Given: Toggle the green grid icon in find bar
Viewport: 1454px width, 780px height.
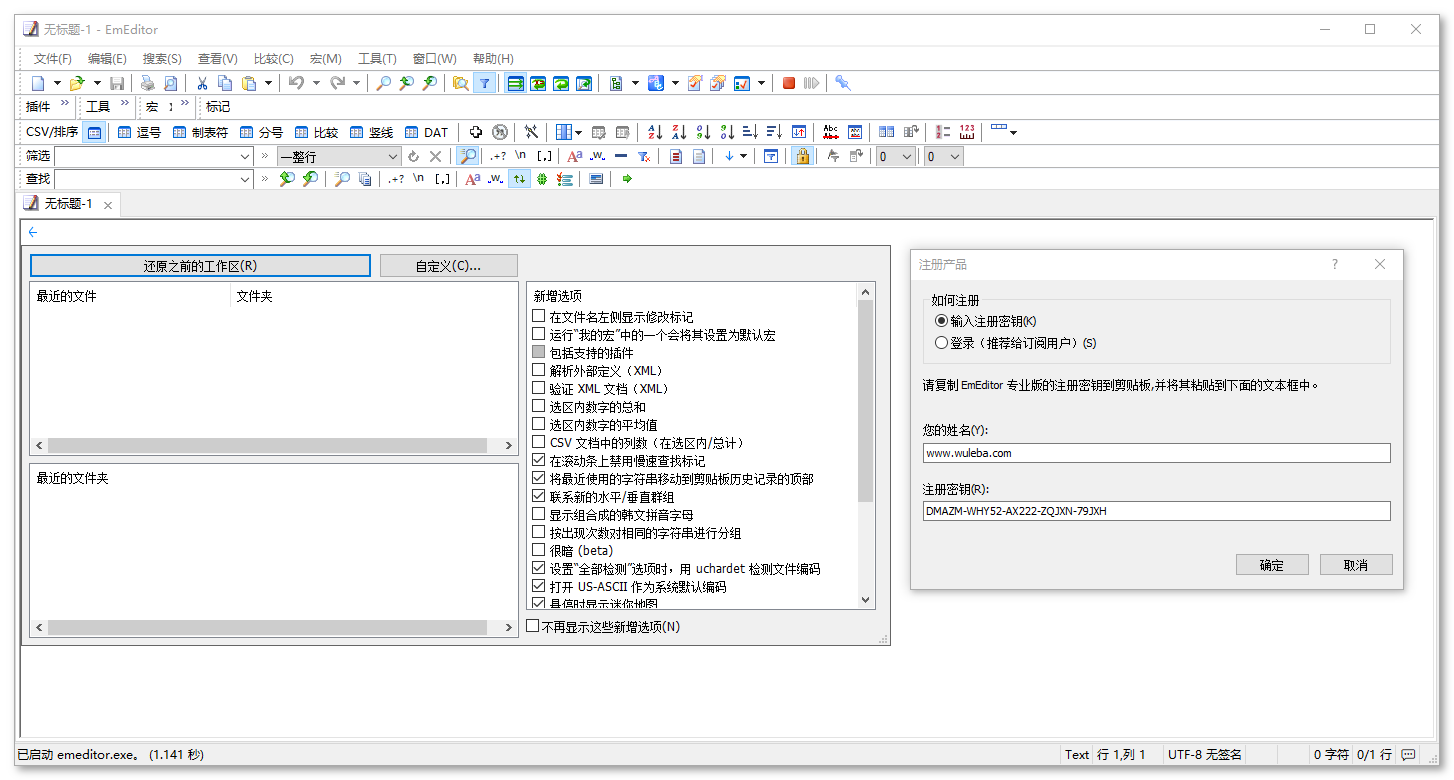Looking at the screenshot, I should click(542, 179).
